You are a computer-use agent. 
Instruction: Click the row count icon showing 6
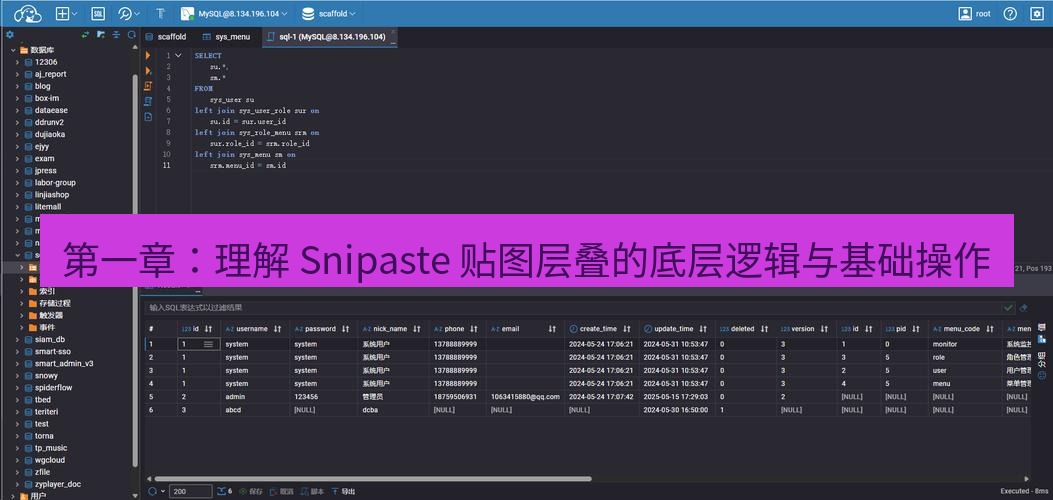tap(224, 491)
